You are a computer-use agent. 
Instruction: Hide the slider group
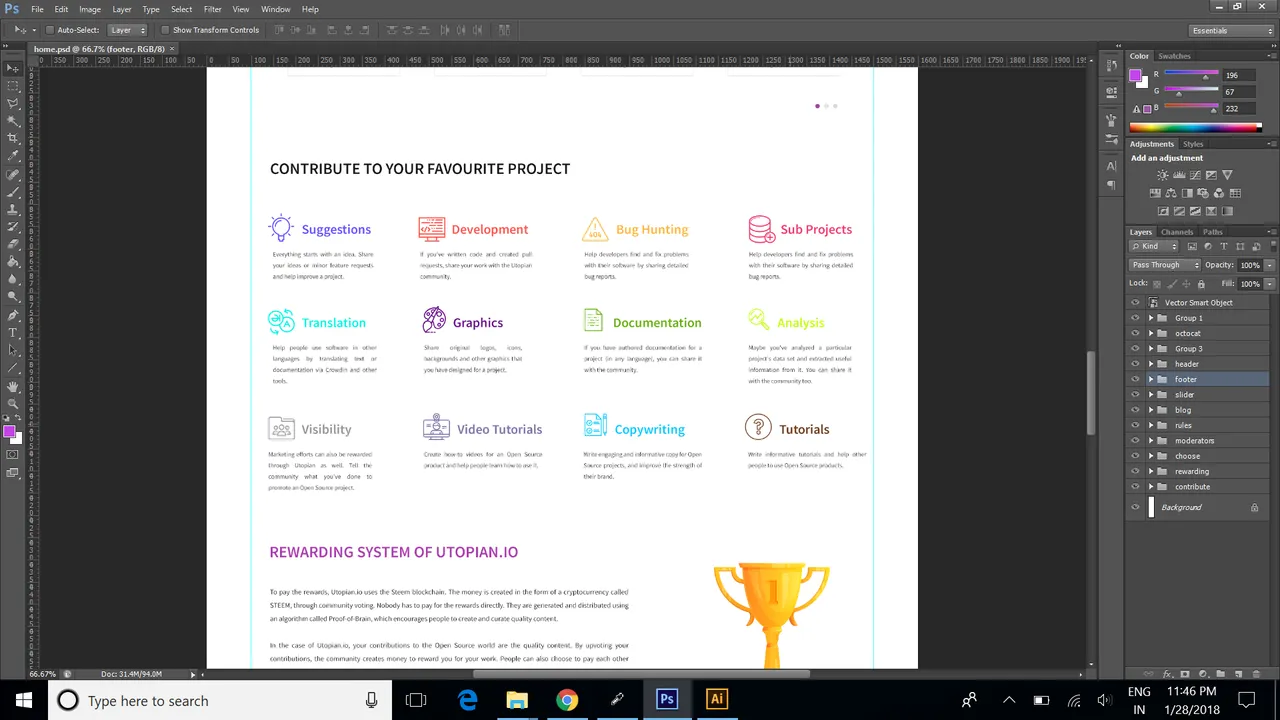point(1135,394)
